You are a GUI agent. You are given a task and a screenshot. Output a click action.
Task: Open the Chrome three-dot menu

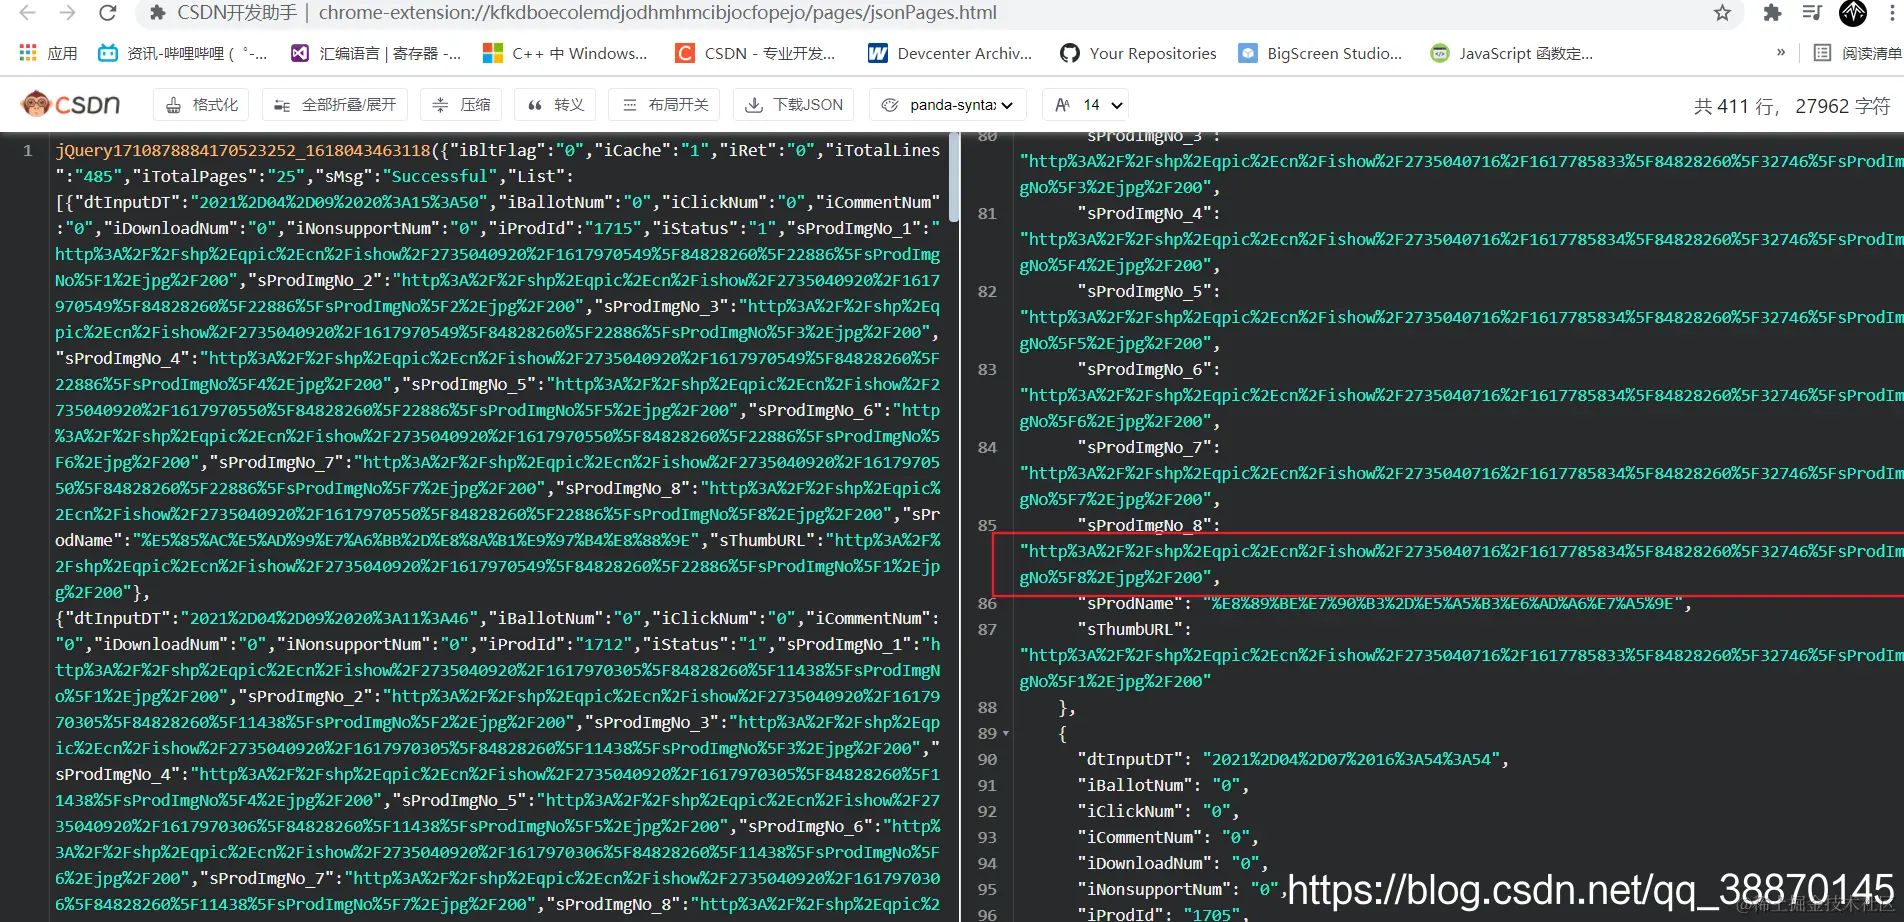click(1892, 13)
